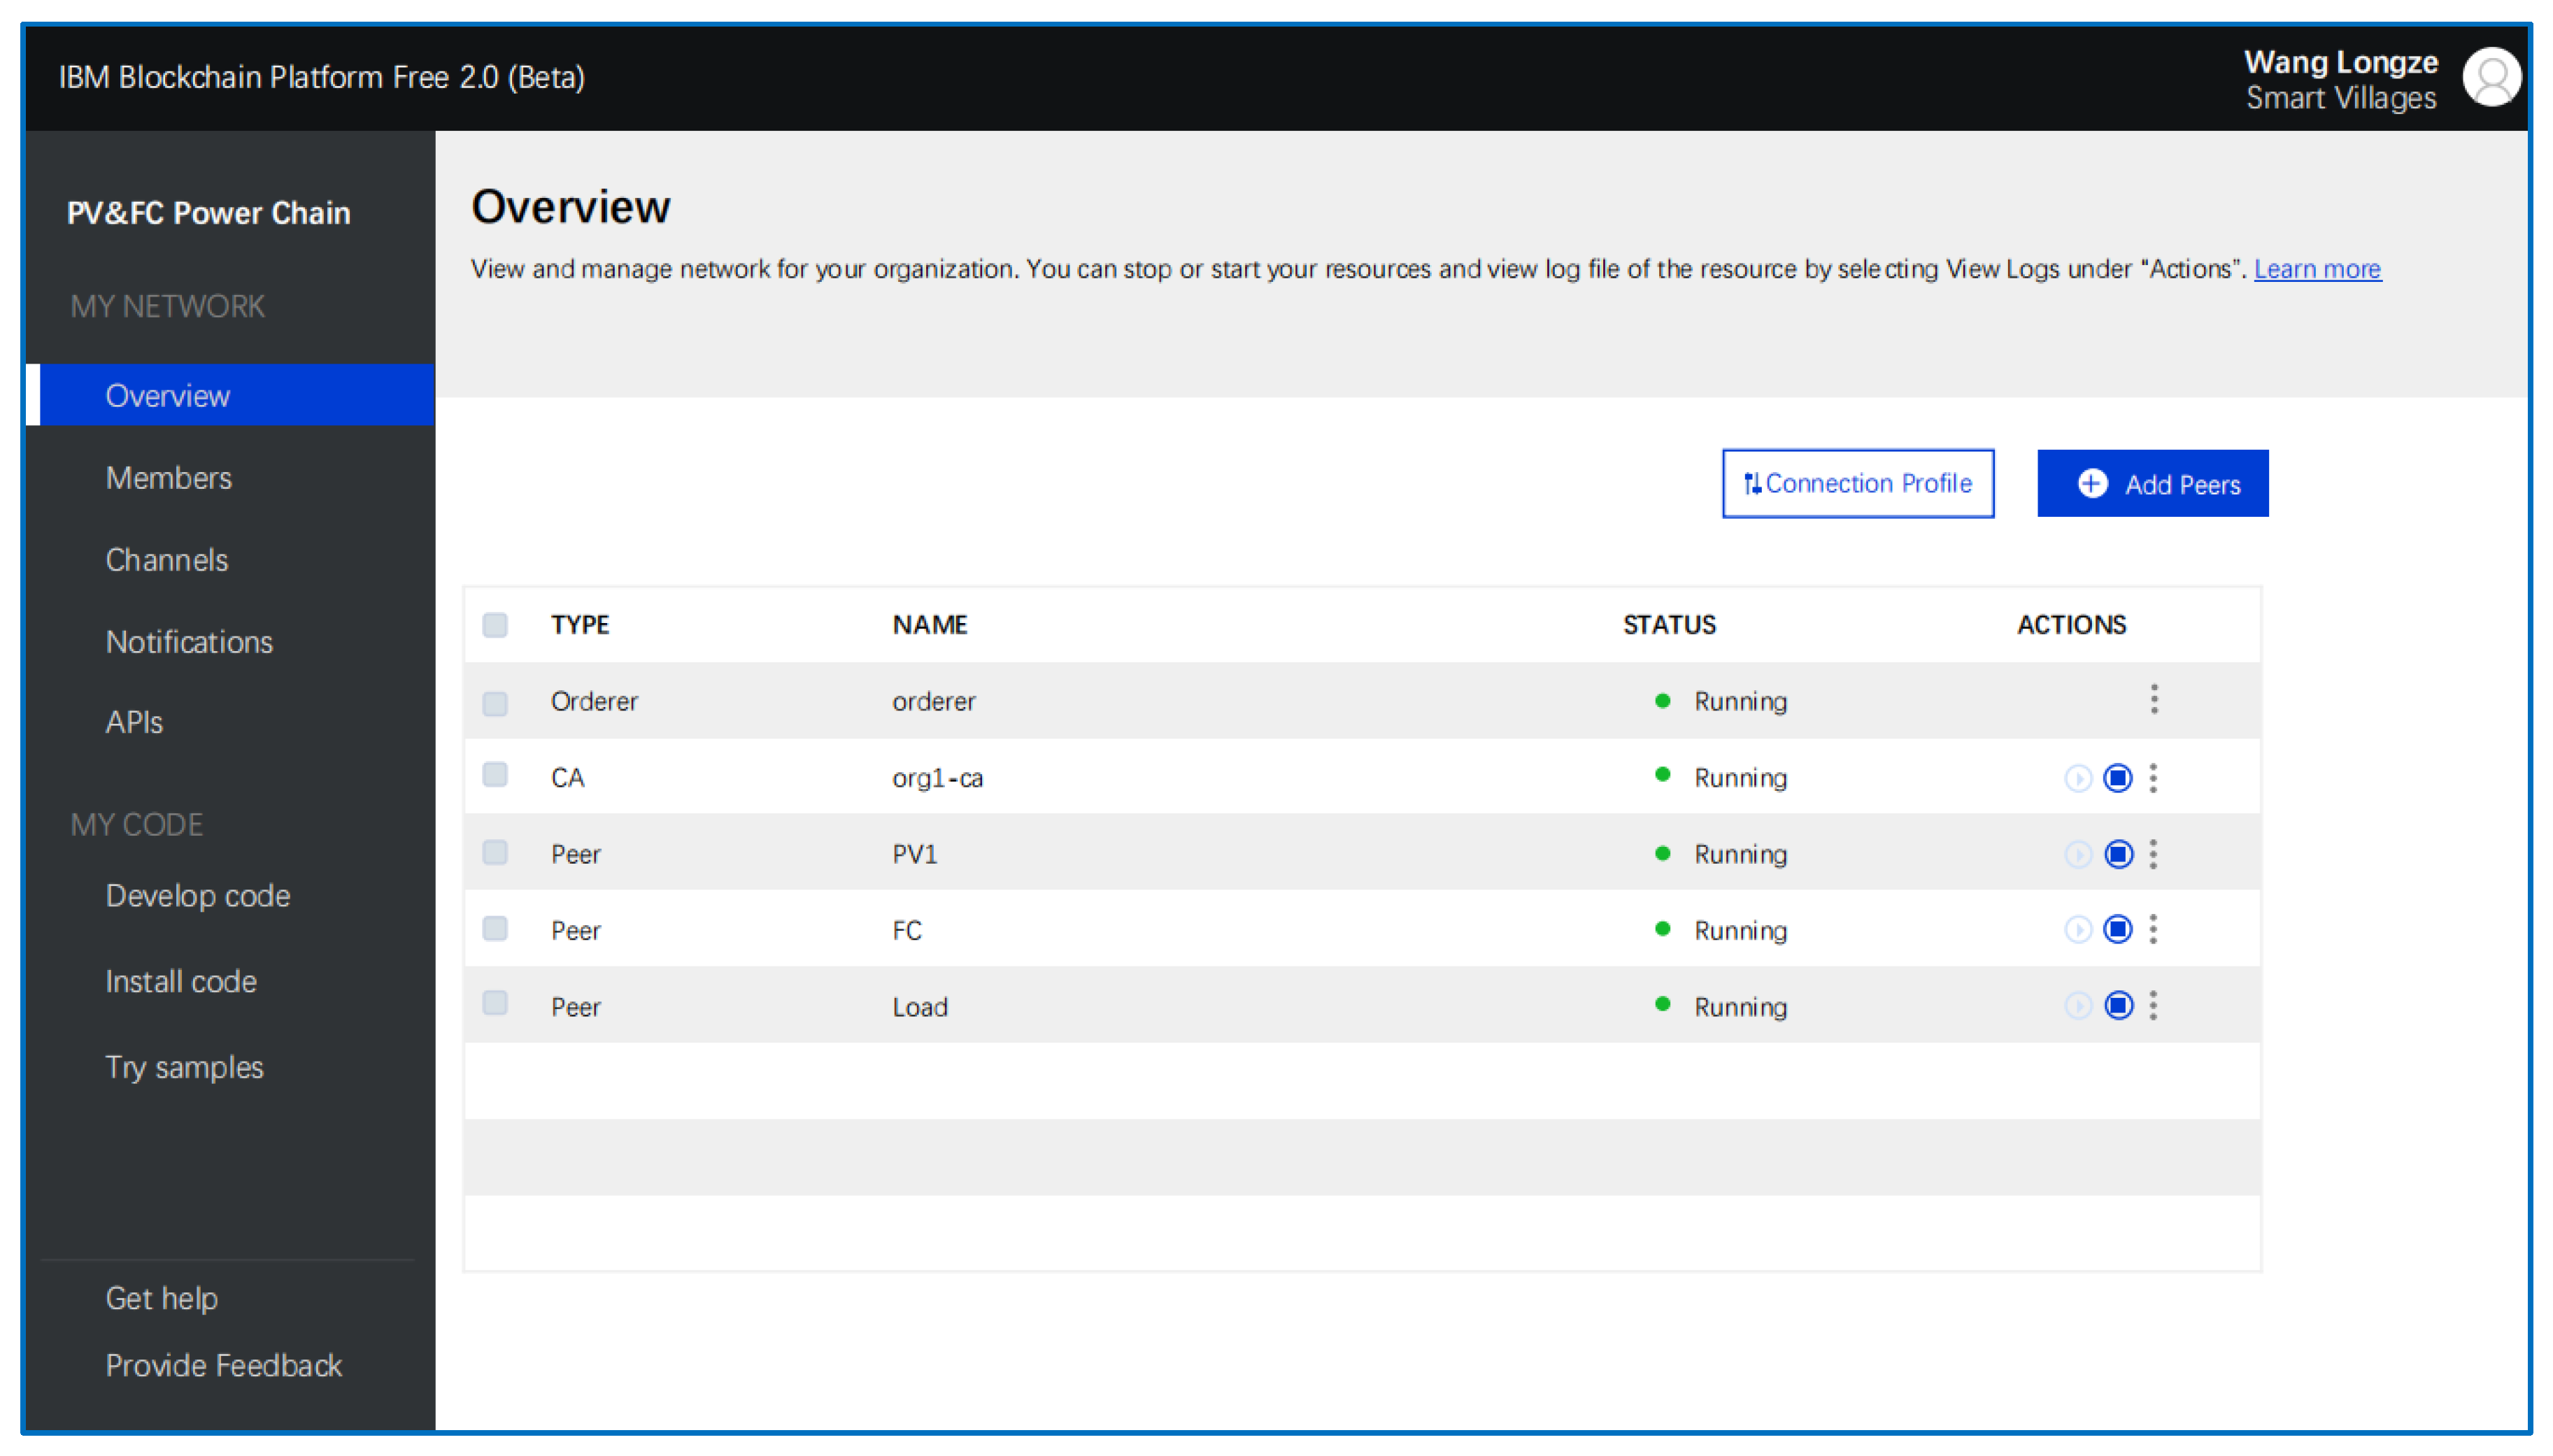Click Provide Feedback in sidebar
The width and height of the screenshot is (2553, 1456).
tap(224, 1366)
